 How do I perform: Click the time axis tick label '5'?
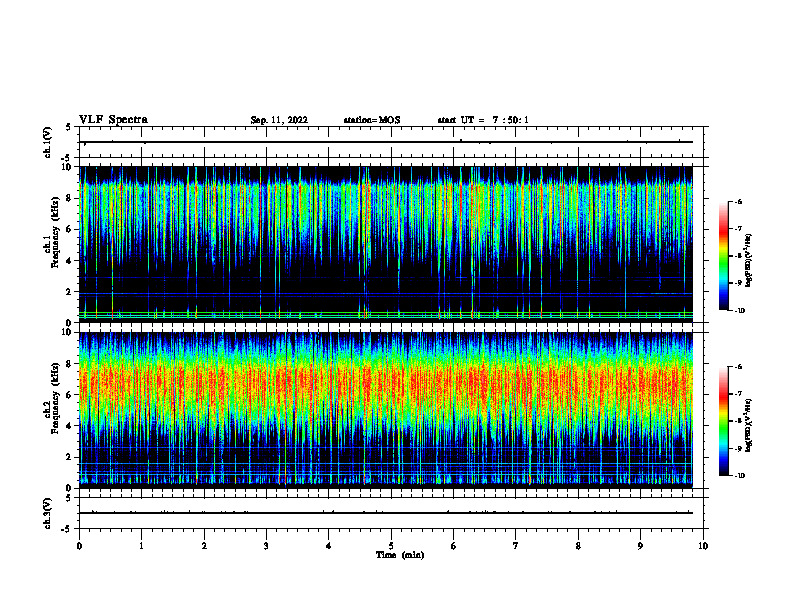(391, 546)
